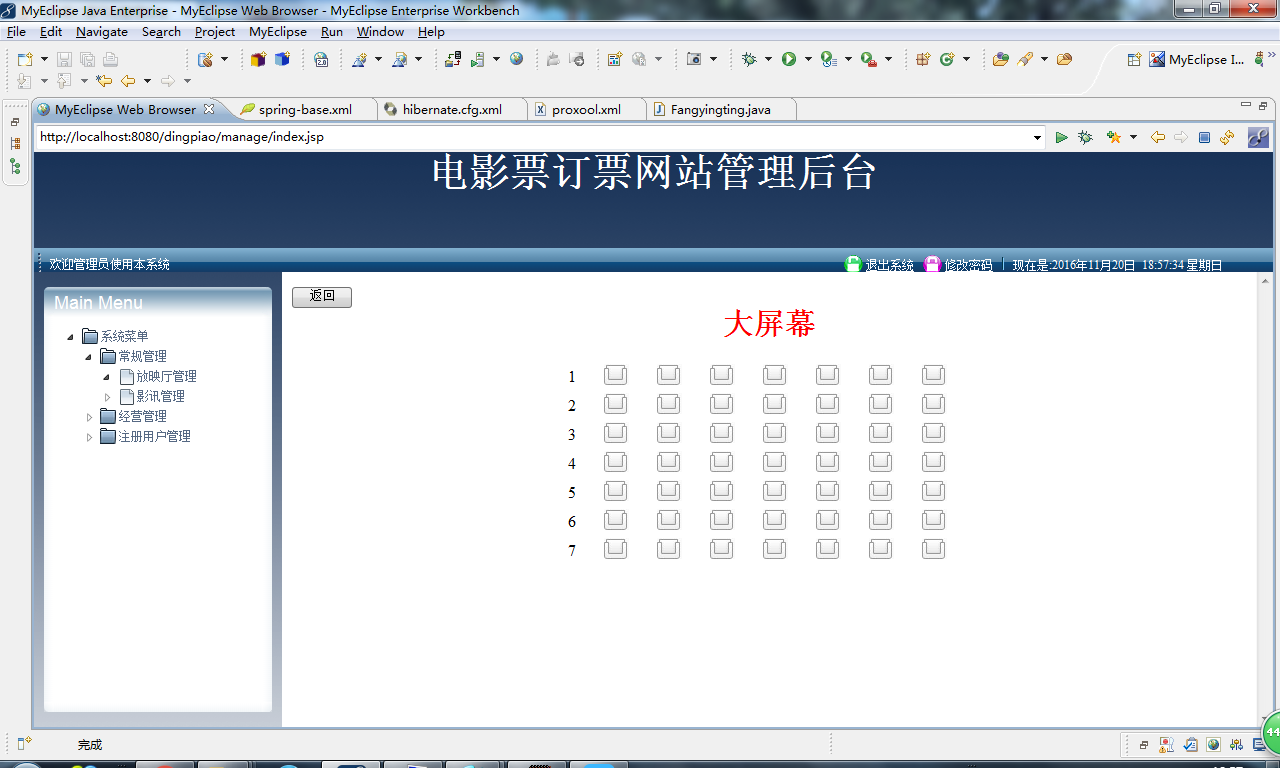The width and height of the screenshot is (1280, 768).
Task: Select the fifth seat in row 2
Action: [827, 405]
